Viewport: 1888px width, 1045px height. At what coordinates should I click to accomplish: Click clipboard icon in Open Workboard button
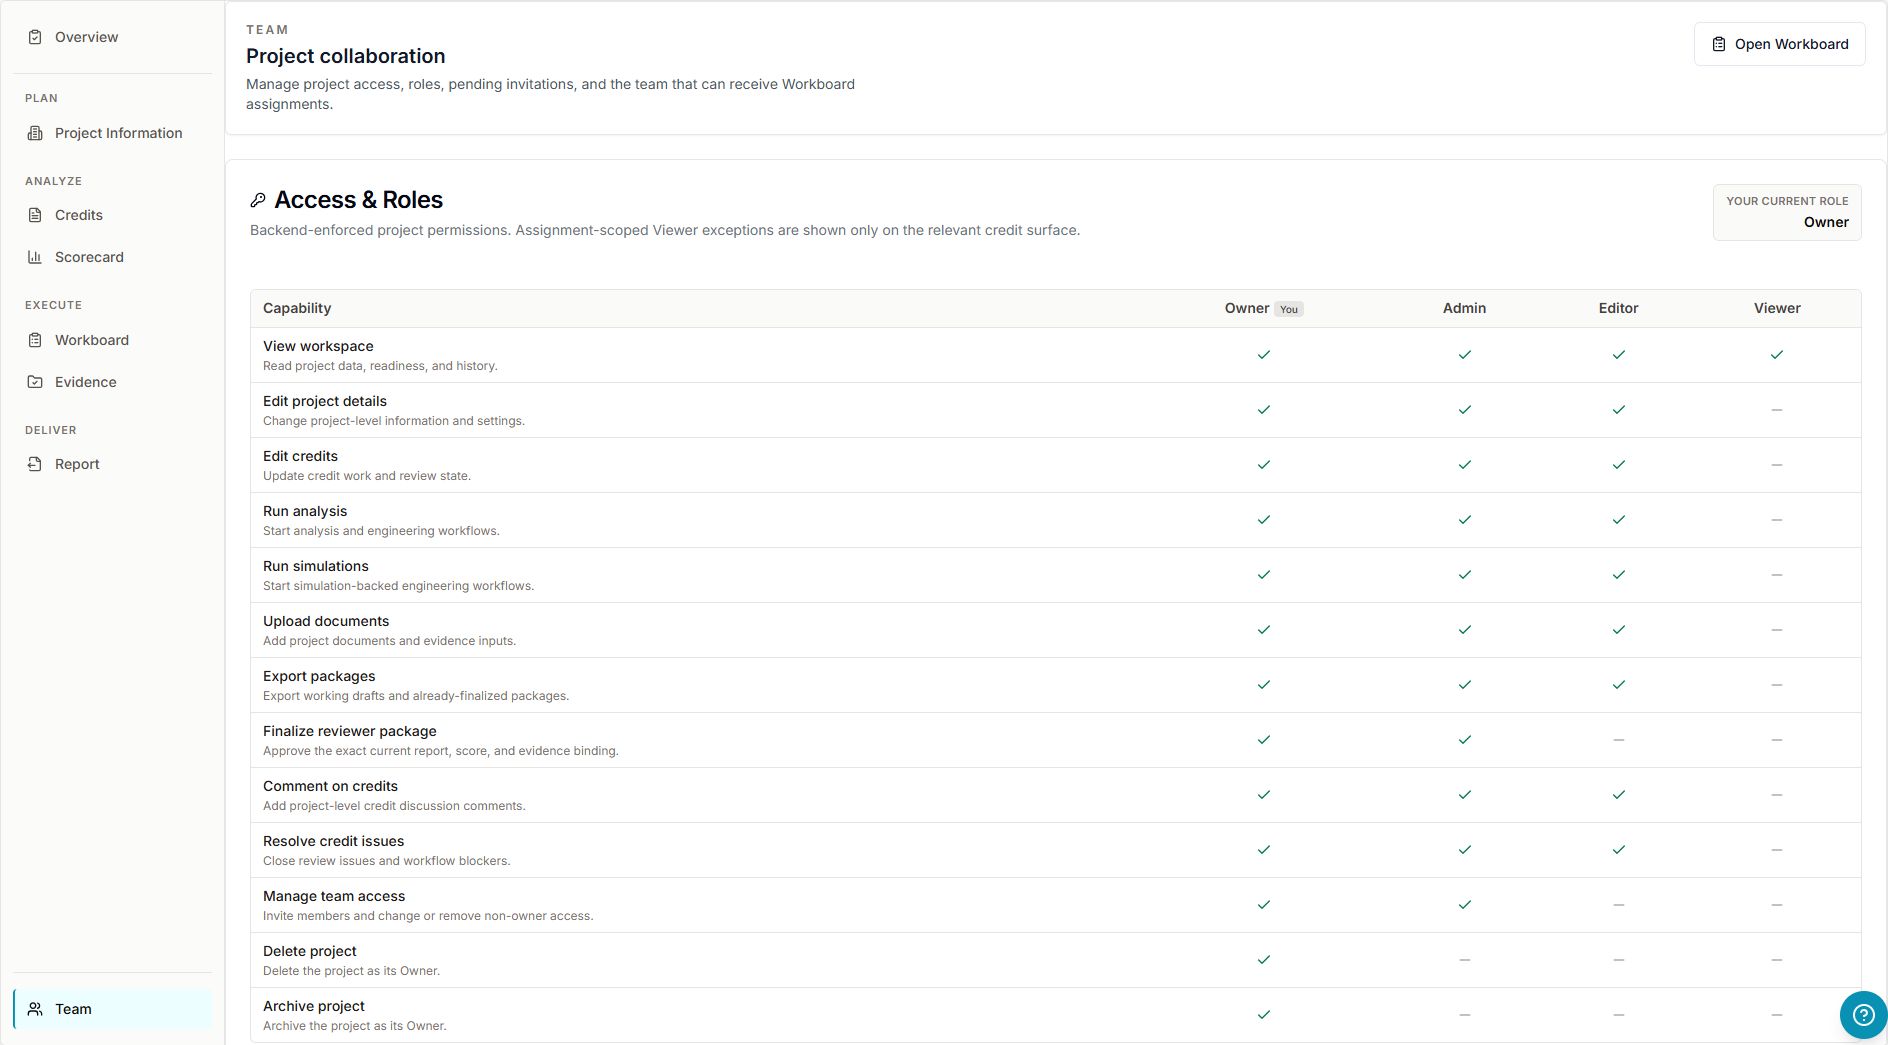pos(1719,44)
